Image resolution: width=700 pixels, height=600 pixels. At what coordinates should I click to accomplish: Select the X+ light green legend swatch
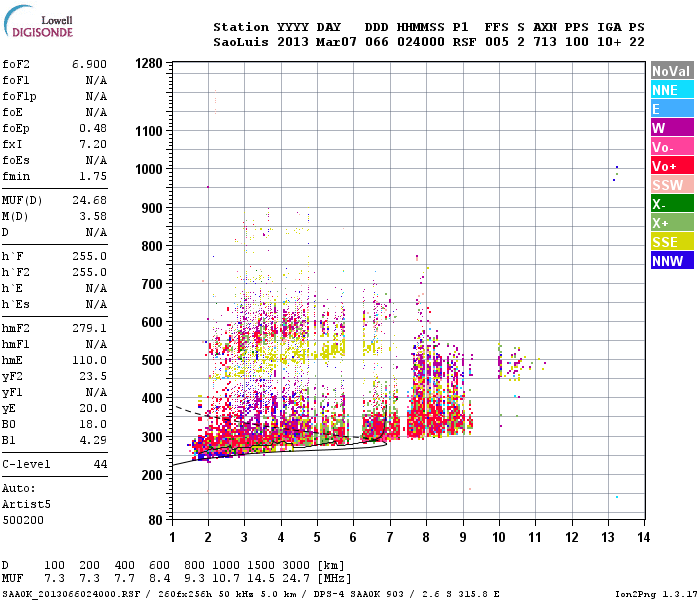click(x=672, y=222)
